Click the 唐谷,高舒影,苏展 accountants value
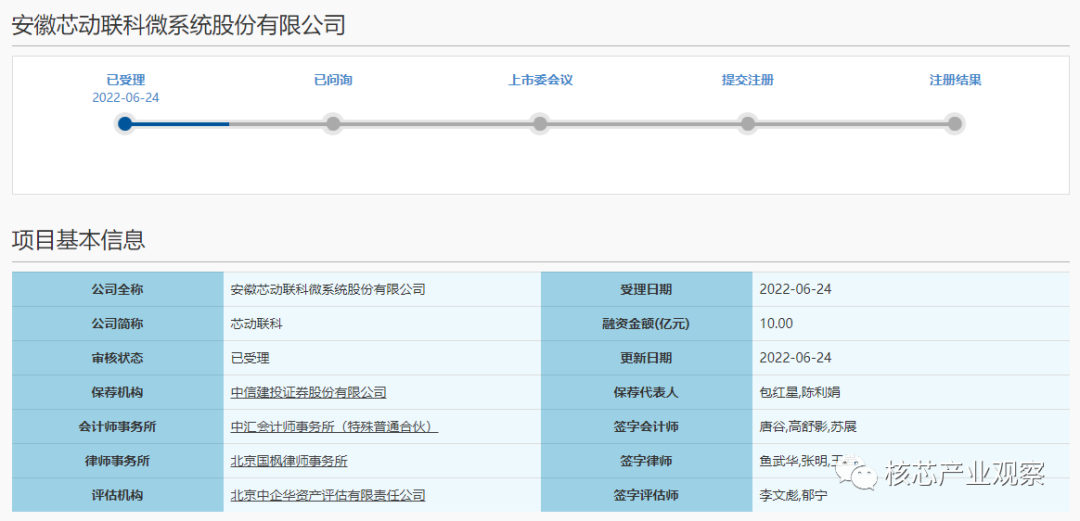This screenshot has width=1080, height=521. [808, 427]
